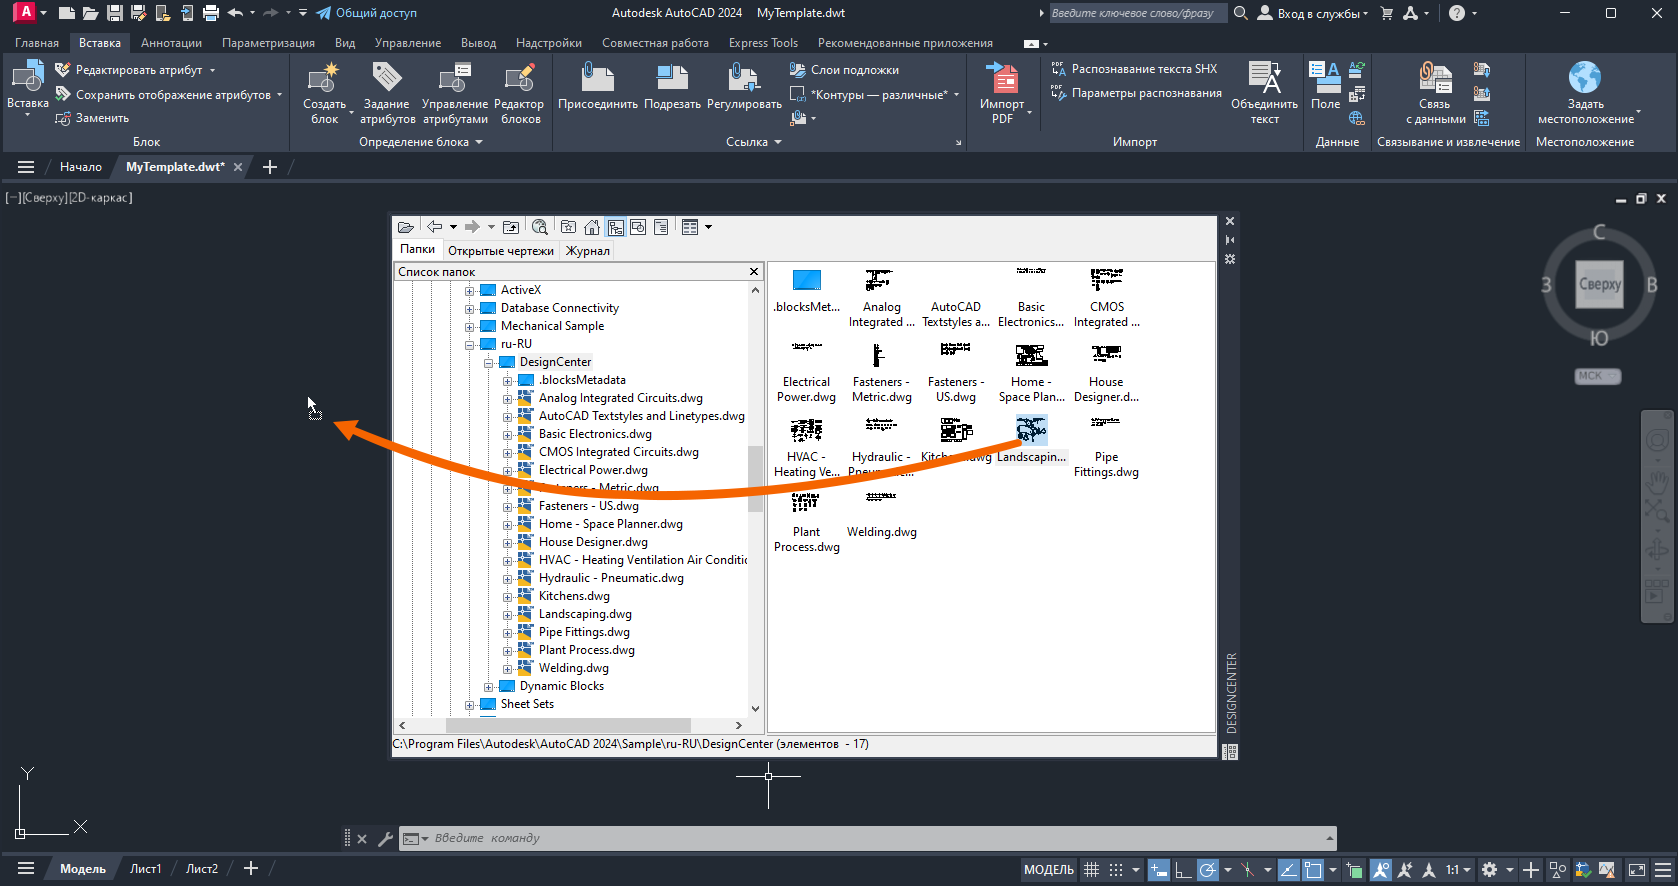Click the customization wrench beside command line
Image resolution: width=1678 pixels, height=886 pixels.
tap(385, 839)
